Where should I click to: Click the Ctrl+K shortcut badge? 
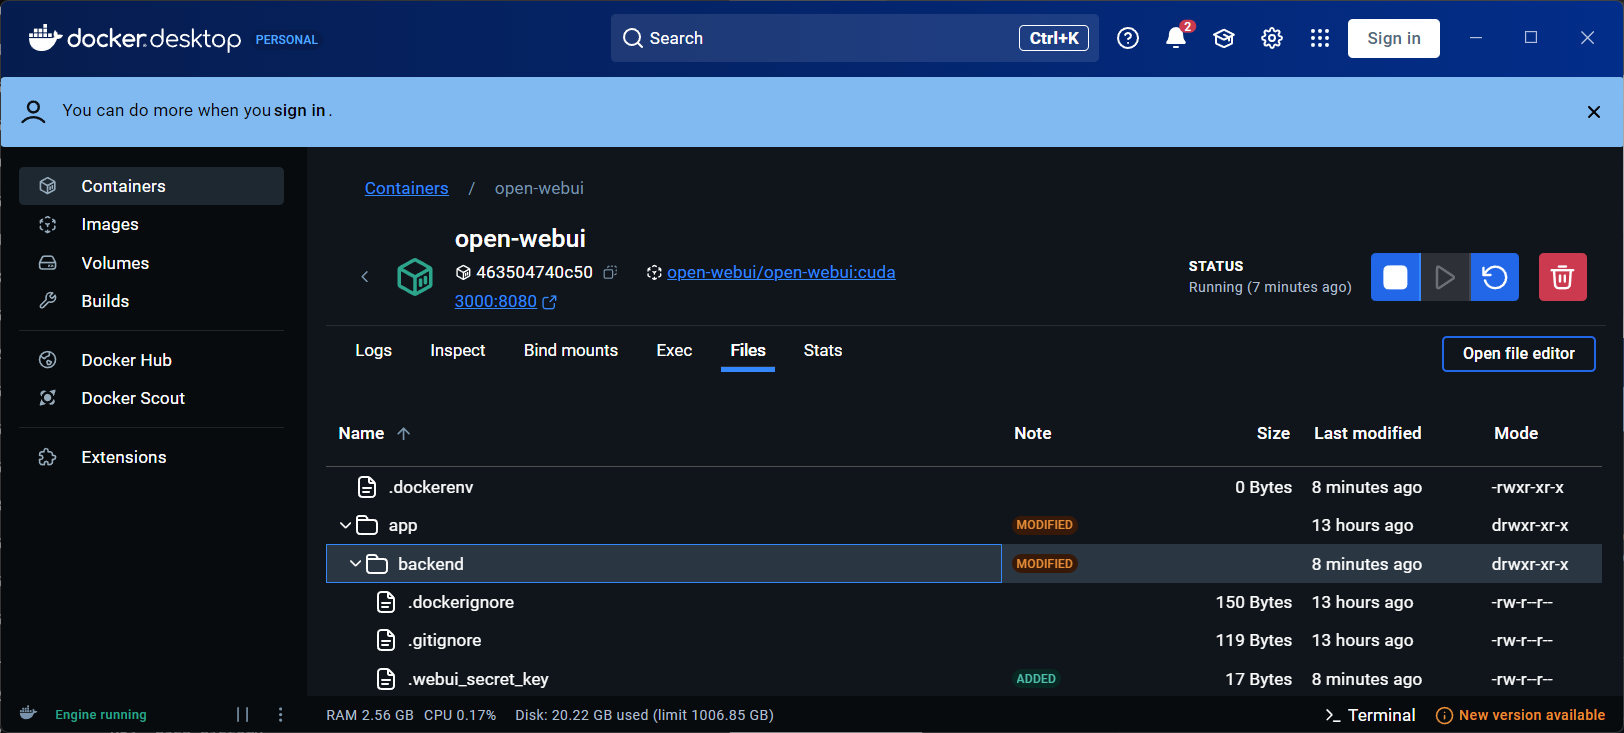1054,38
